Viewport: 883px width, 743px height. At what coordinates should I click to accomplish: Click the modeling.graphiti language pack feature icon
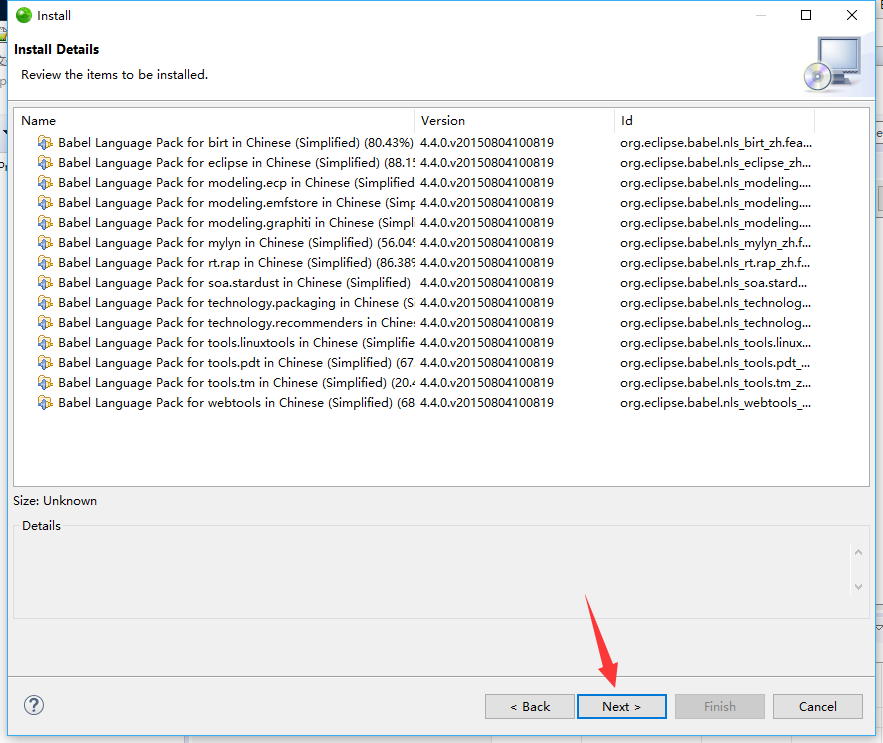coord(45,223)
